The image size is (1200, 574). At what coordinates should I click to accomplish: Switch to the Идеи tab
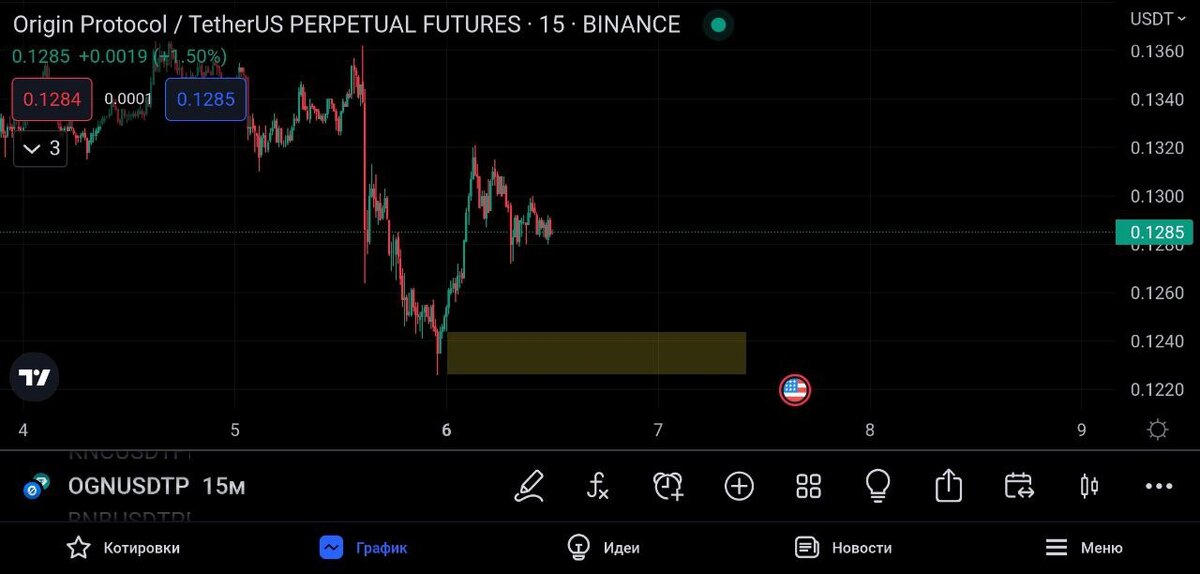pos(603,548)
